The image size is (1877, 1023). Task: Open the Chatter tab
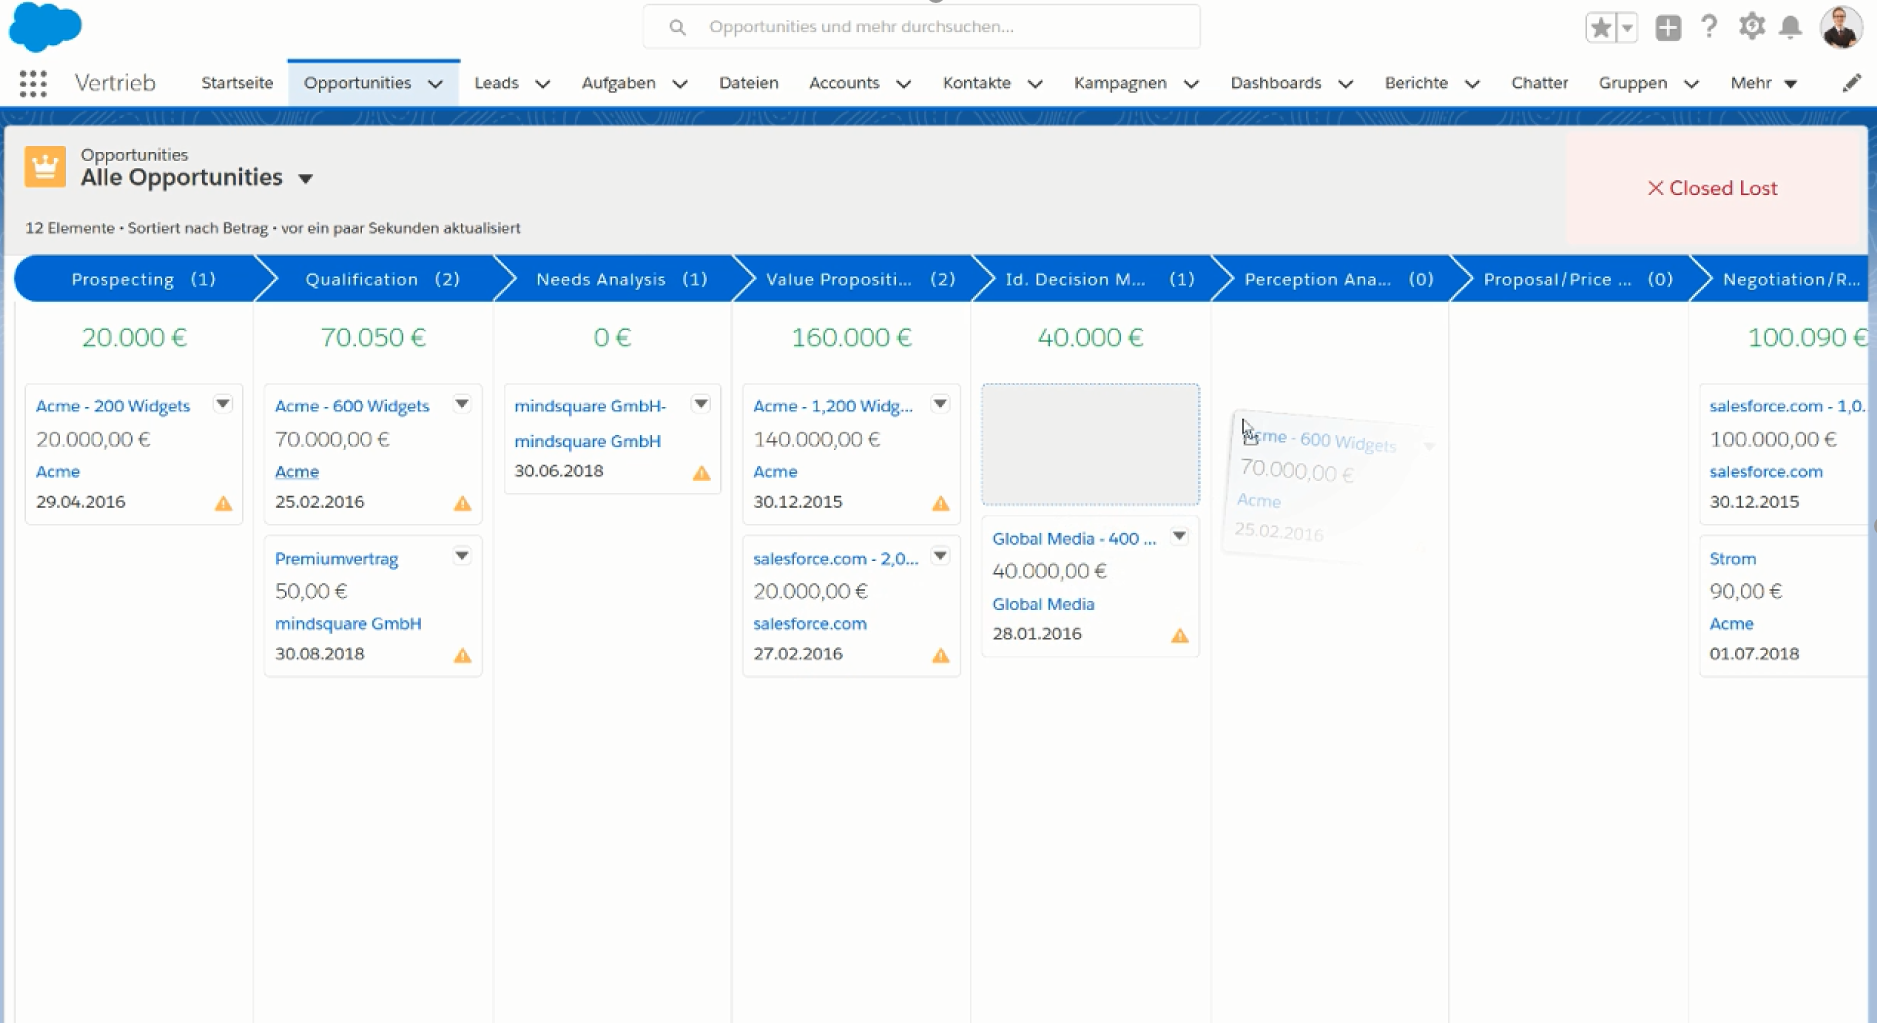click(1539, 83)
